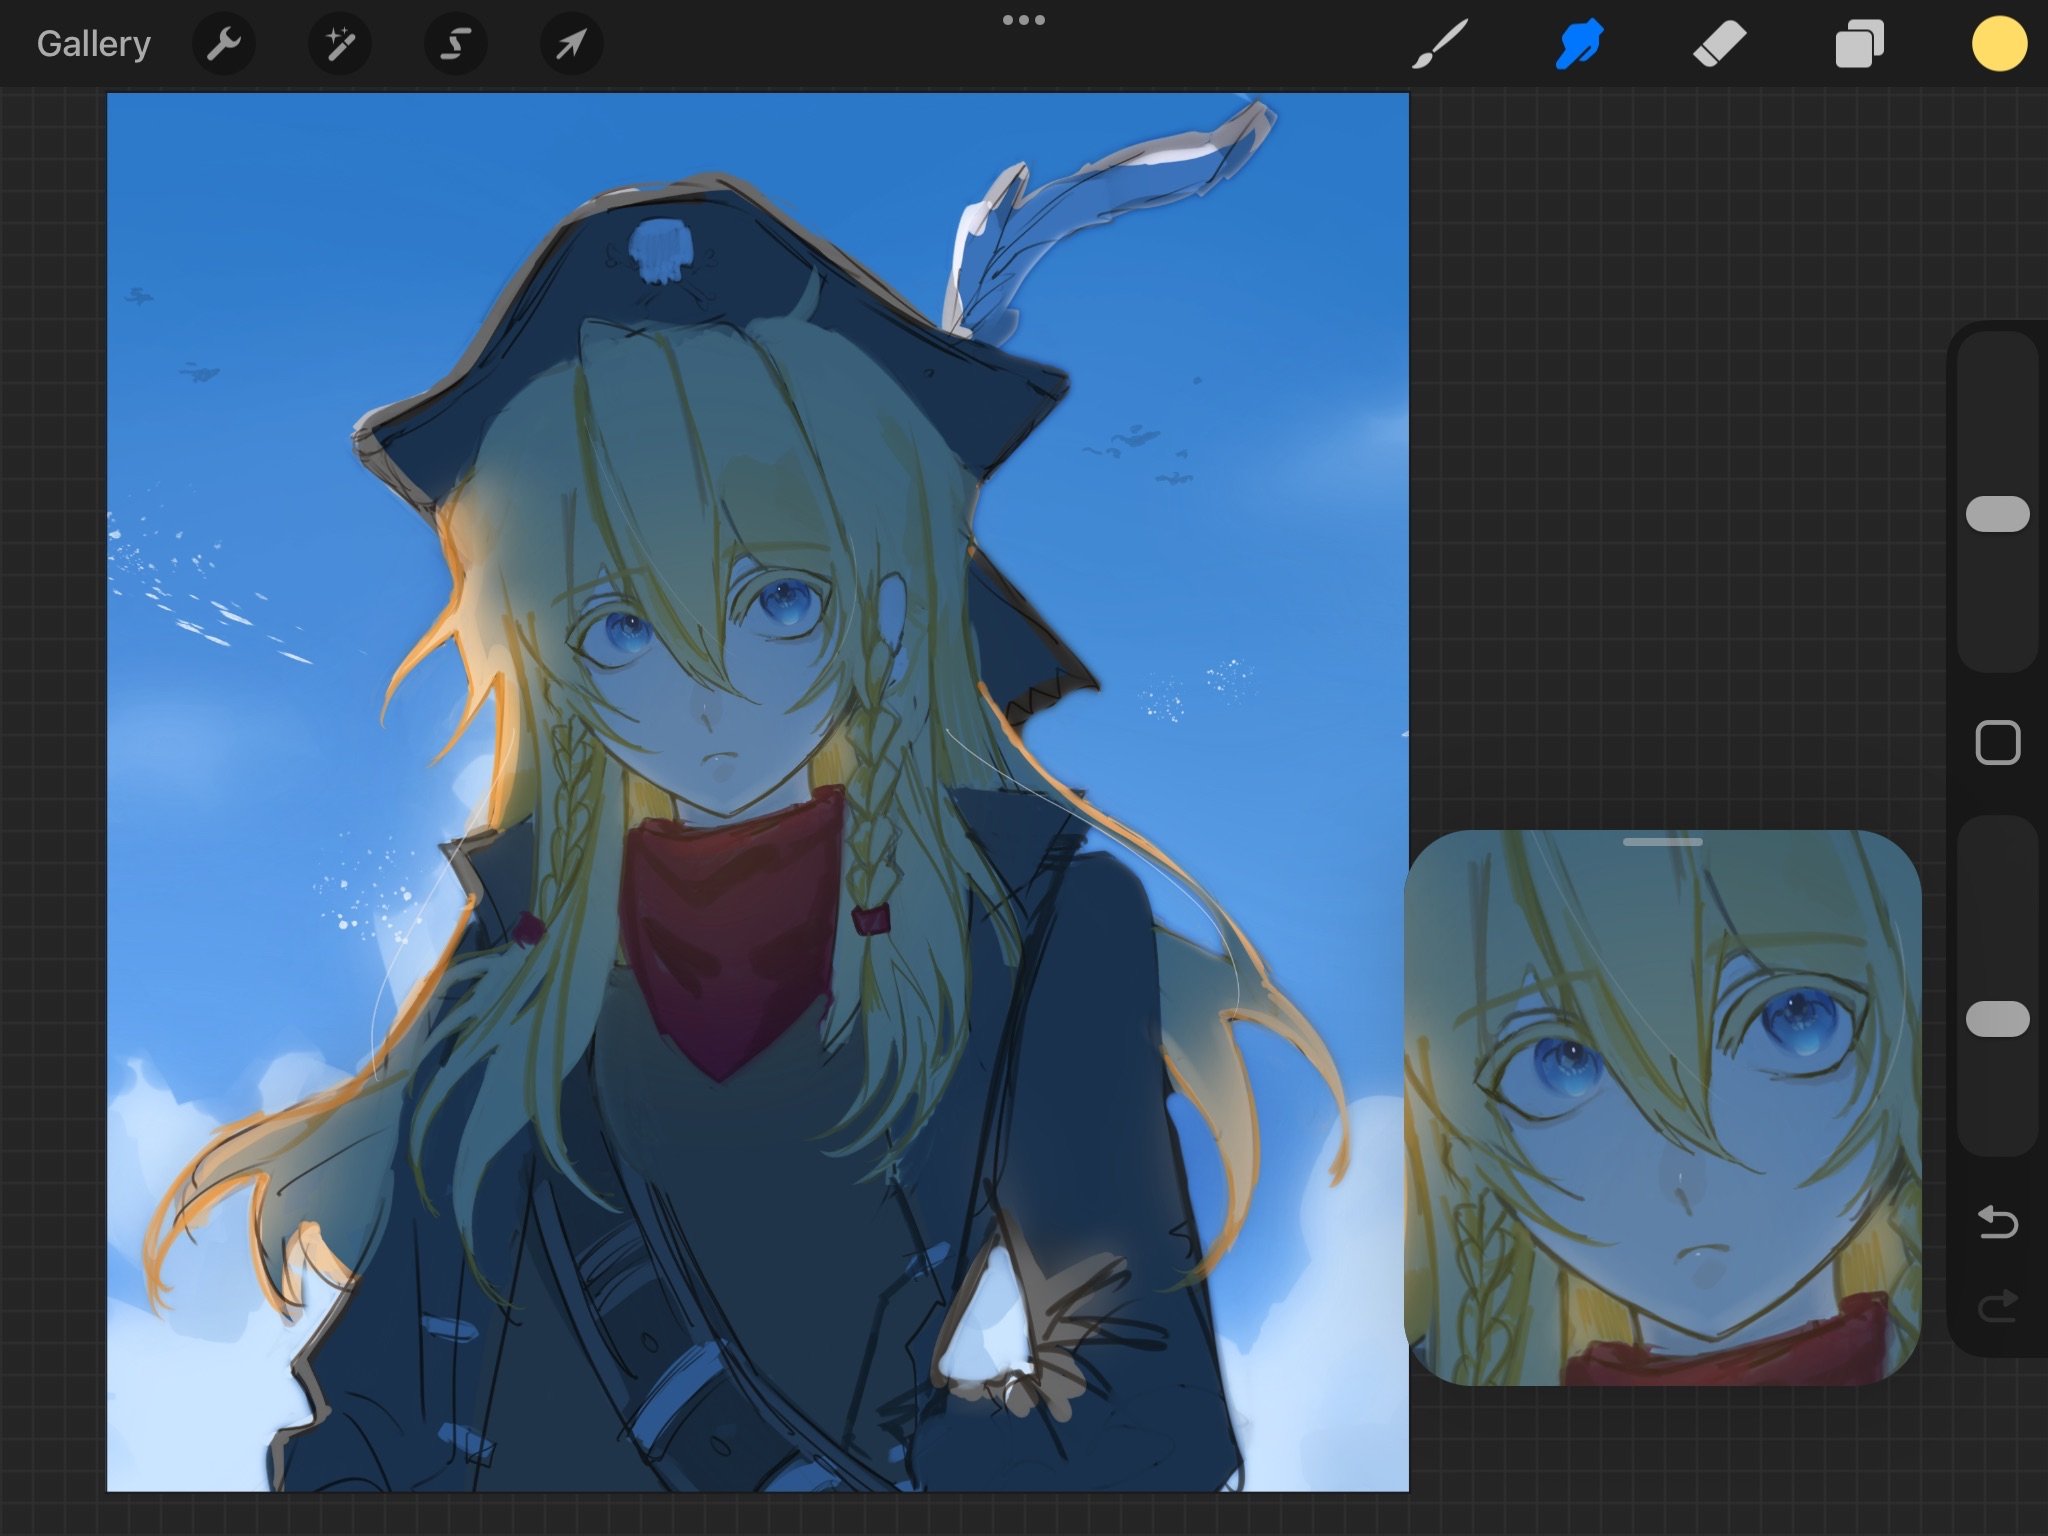Redo the previous action
Viewport: 2048px width, 1536px height.
point(1997,1305)
